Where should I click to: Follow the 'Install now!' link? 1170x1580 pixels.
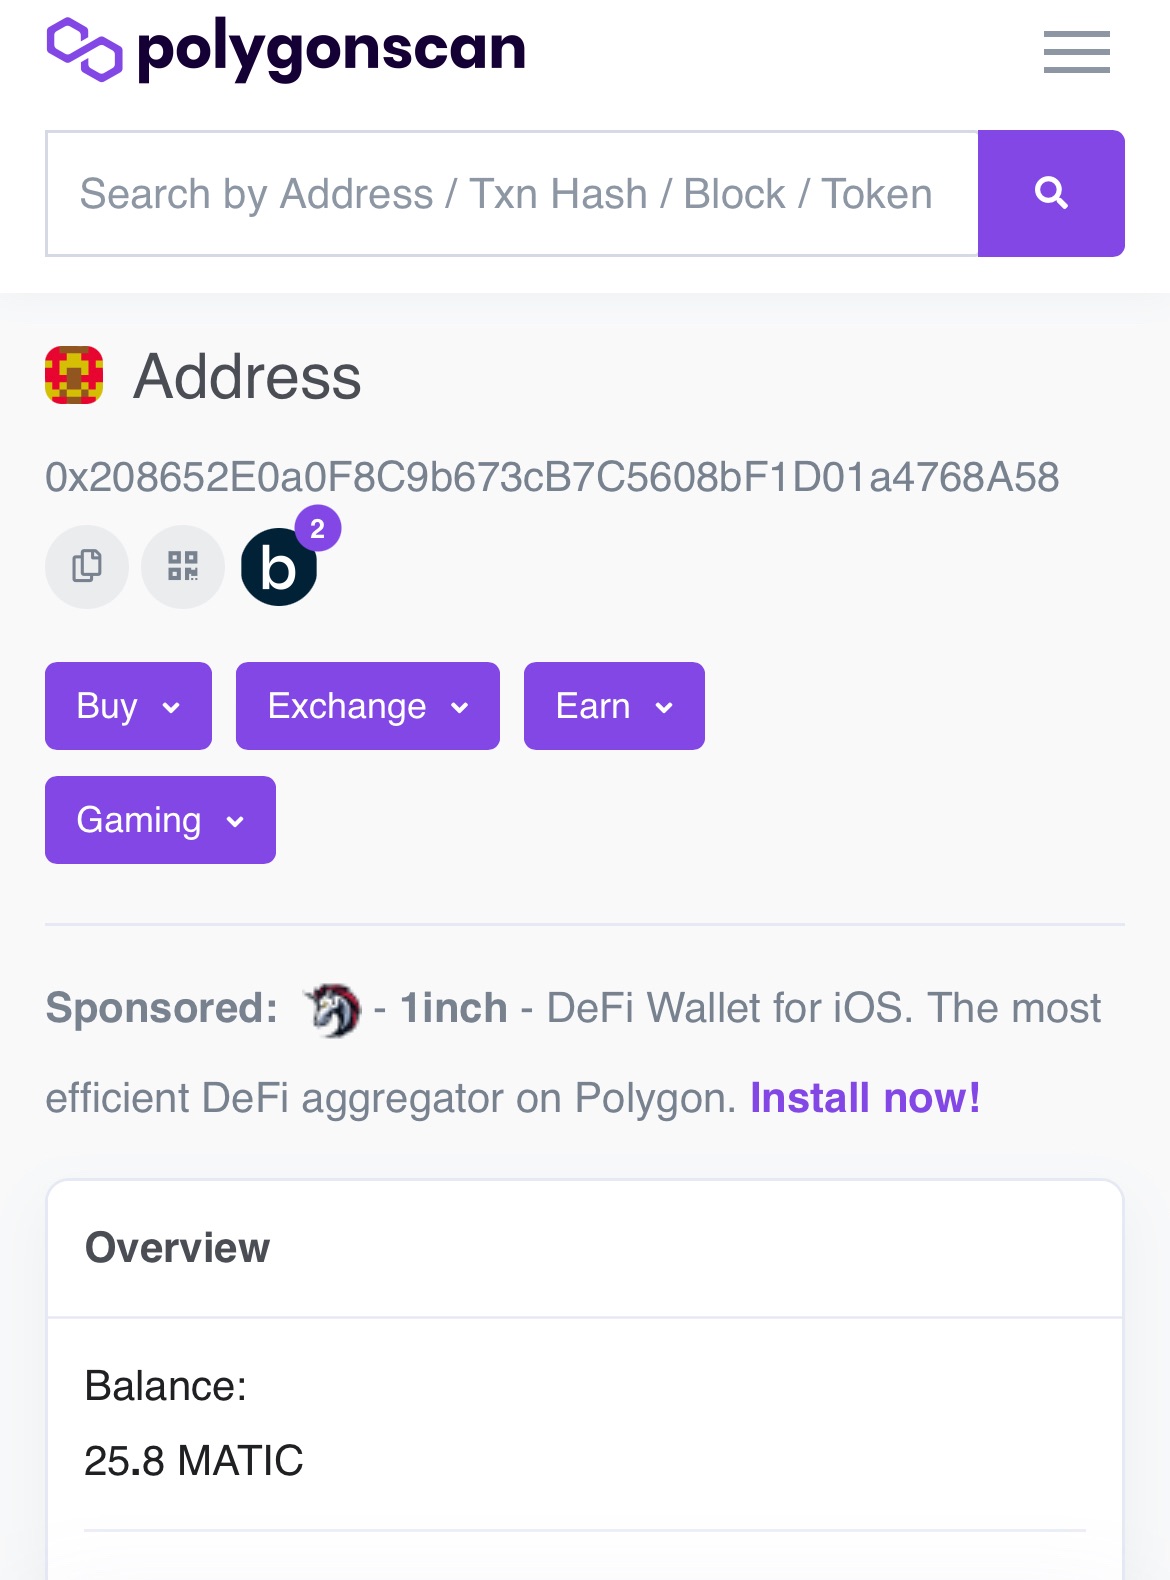coord(865,1098)
